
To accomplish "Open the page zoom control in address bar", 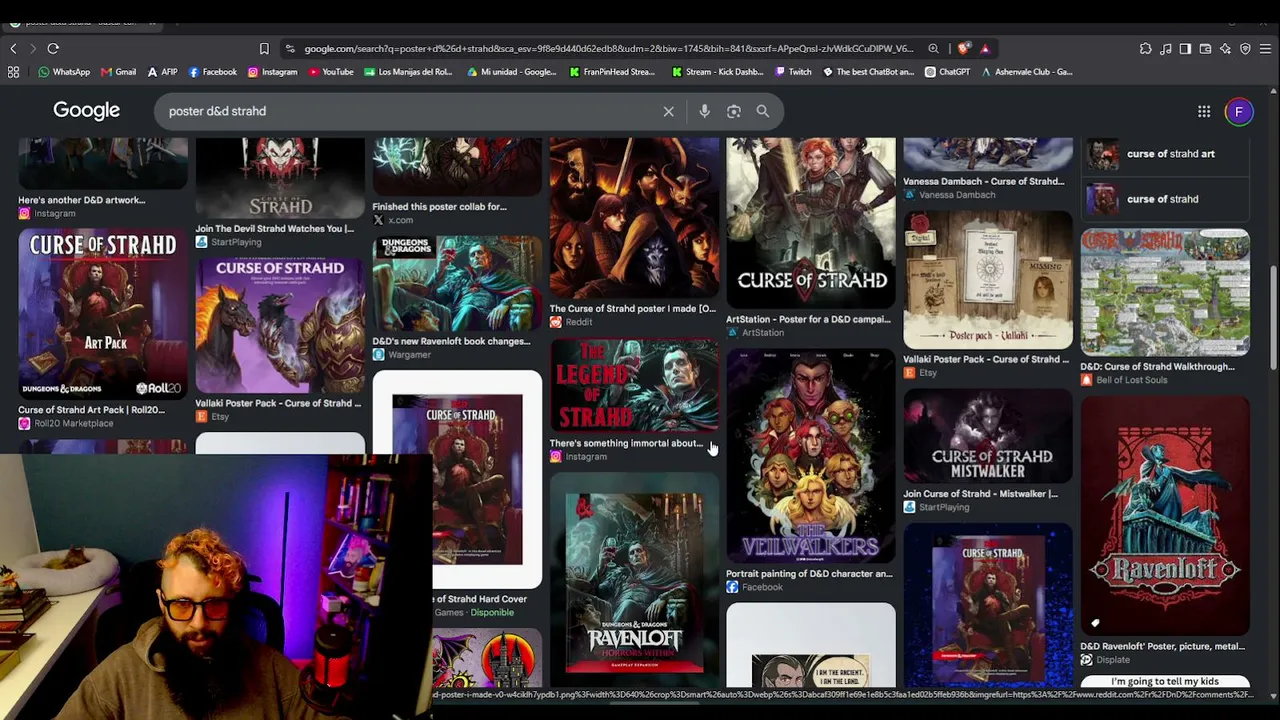I will tap(933, 48).
